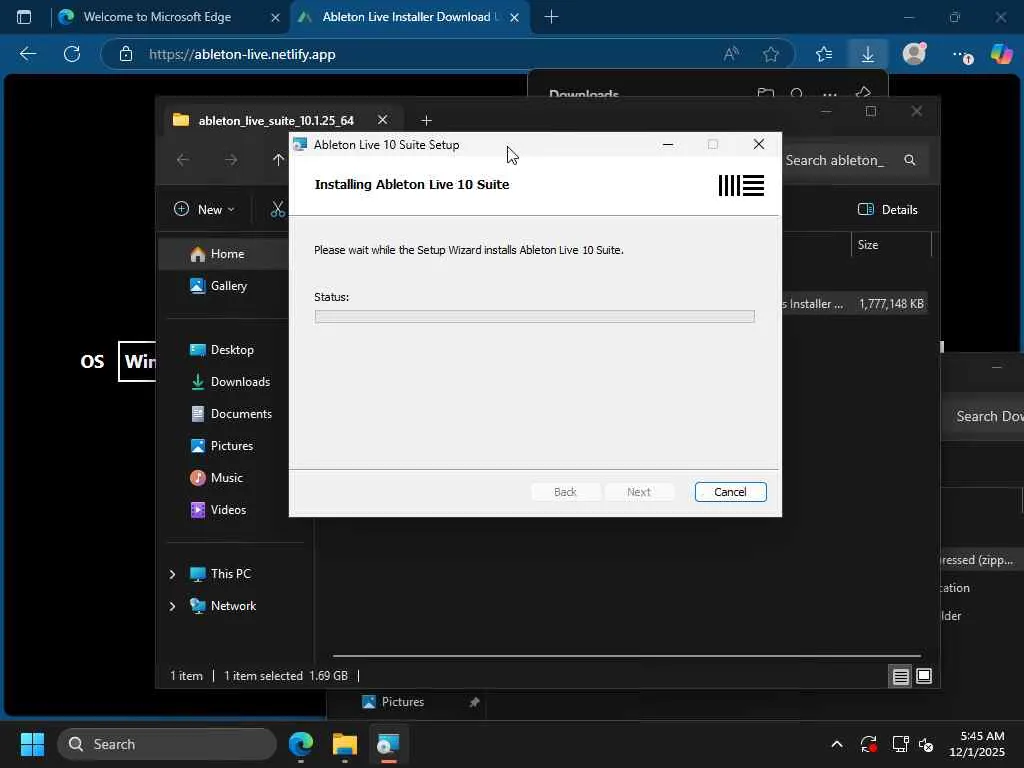Click the muted volume tray icon

[x=926, y=744]
